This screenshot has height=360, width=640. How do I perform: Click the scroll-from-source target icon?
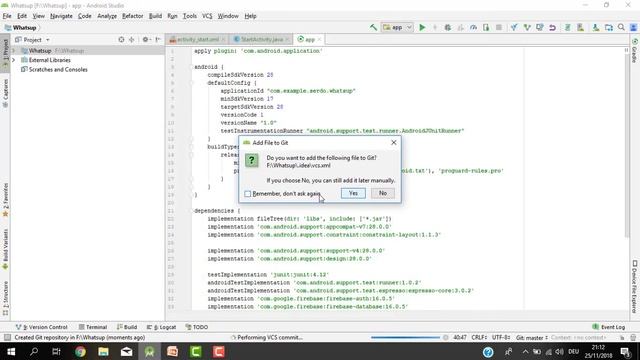point(121,40)
